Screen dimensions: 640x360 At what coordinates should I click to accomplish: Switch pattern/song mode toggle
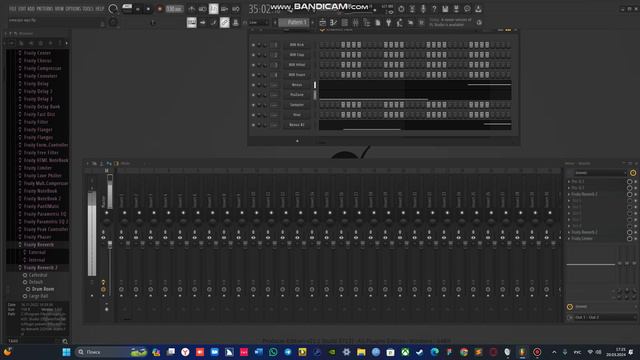click(127, 9)
